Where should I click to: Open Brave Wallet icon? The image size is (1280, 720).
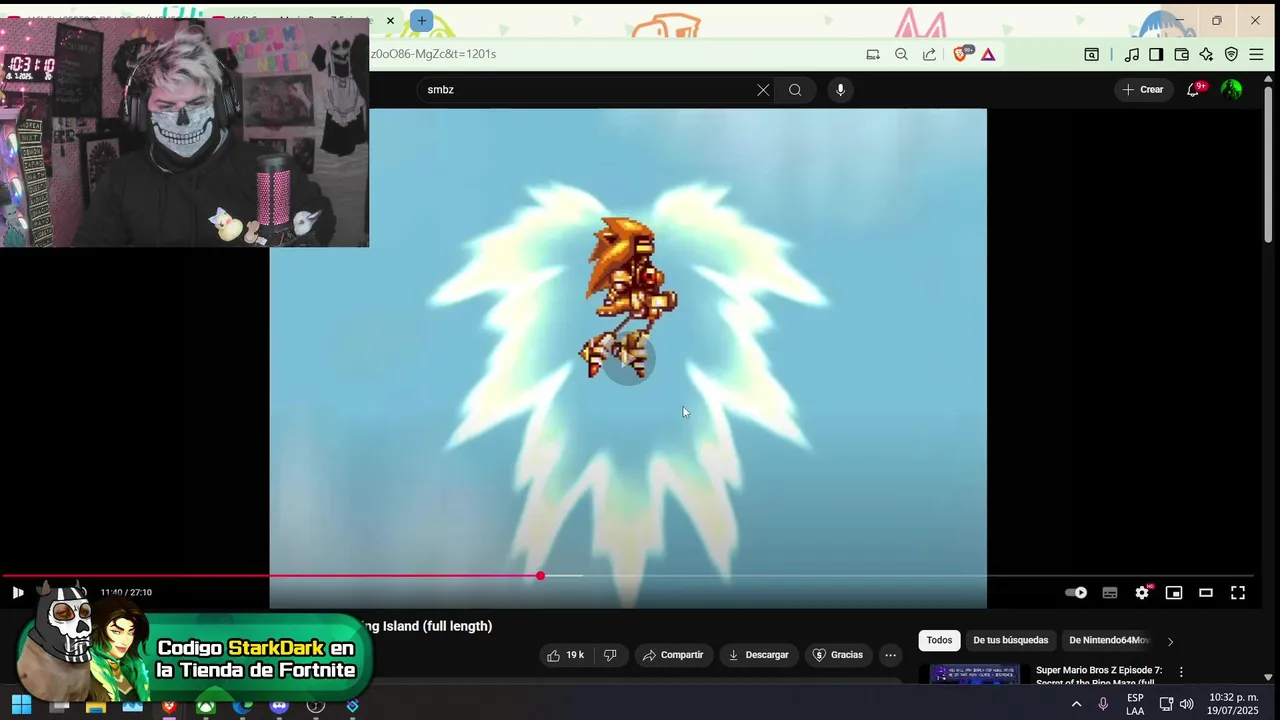[1181, 55]
